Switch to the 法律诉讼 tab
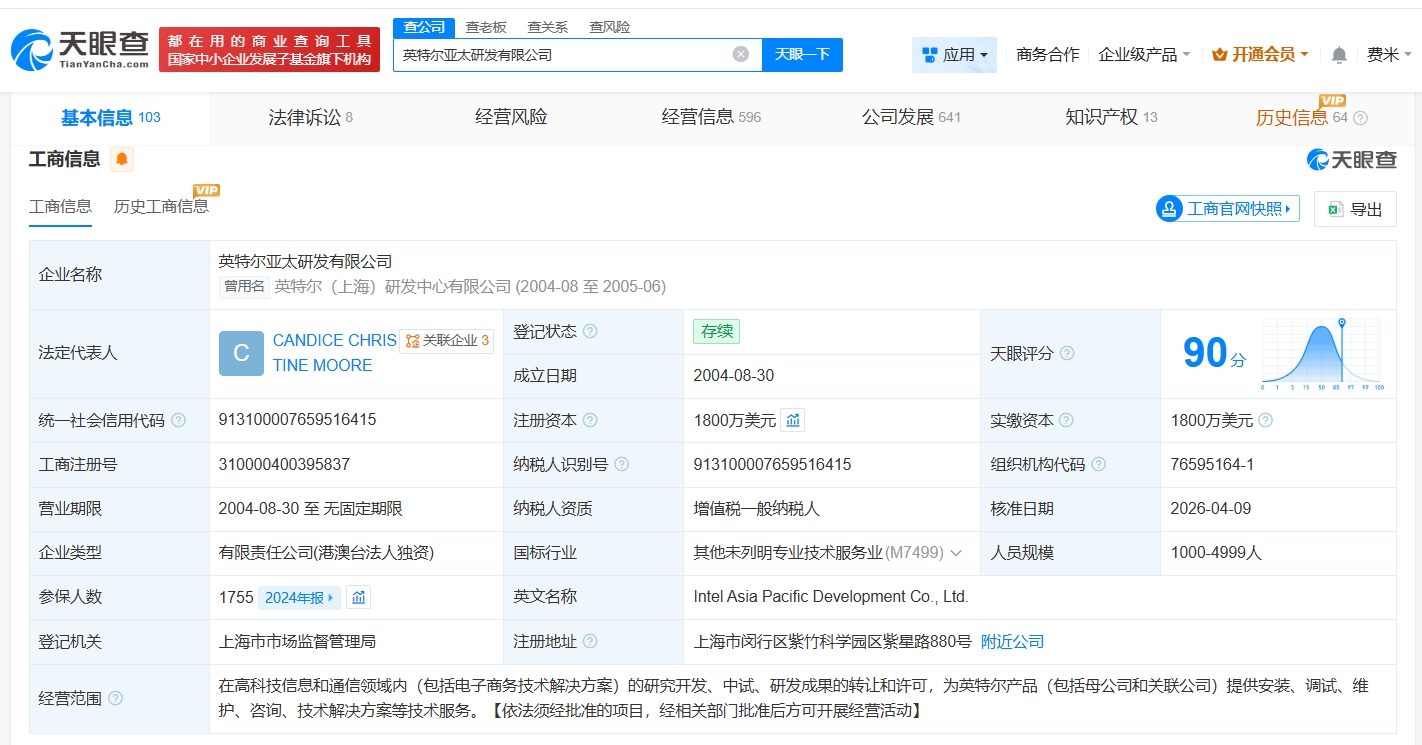The width and height of the screenshot is (1422, 745). pyautogui.click(x=310, y=117)
